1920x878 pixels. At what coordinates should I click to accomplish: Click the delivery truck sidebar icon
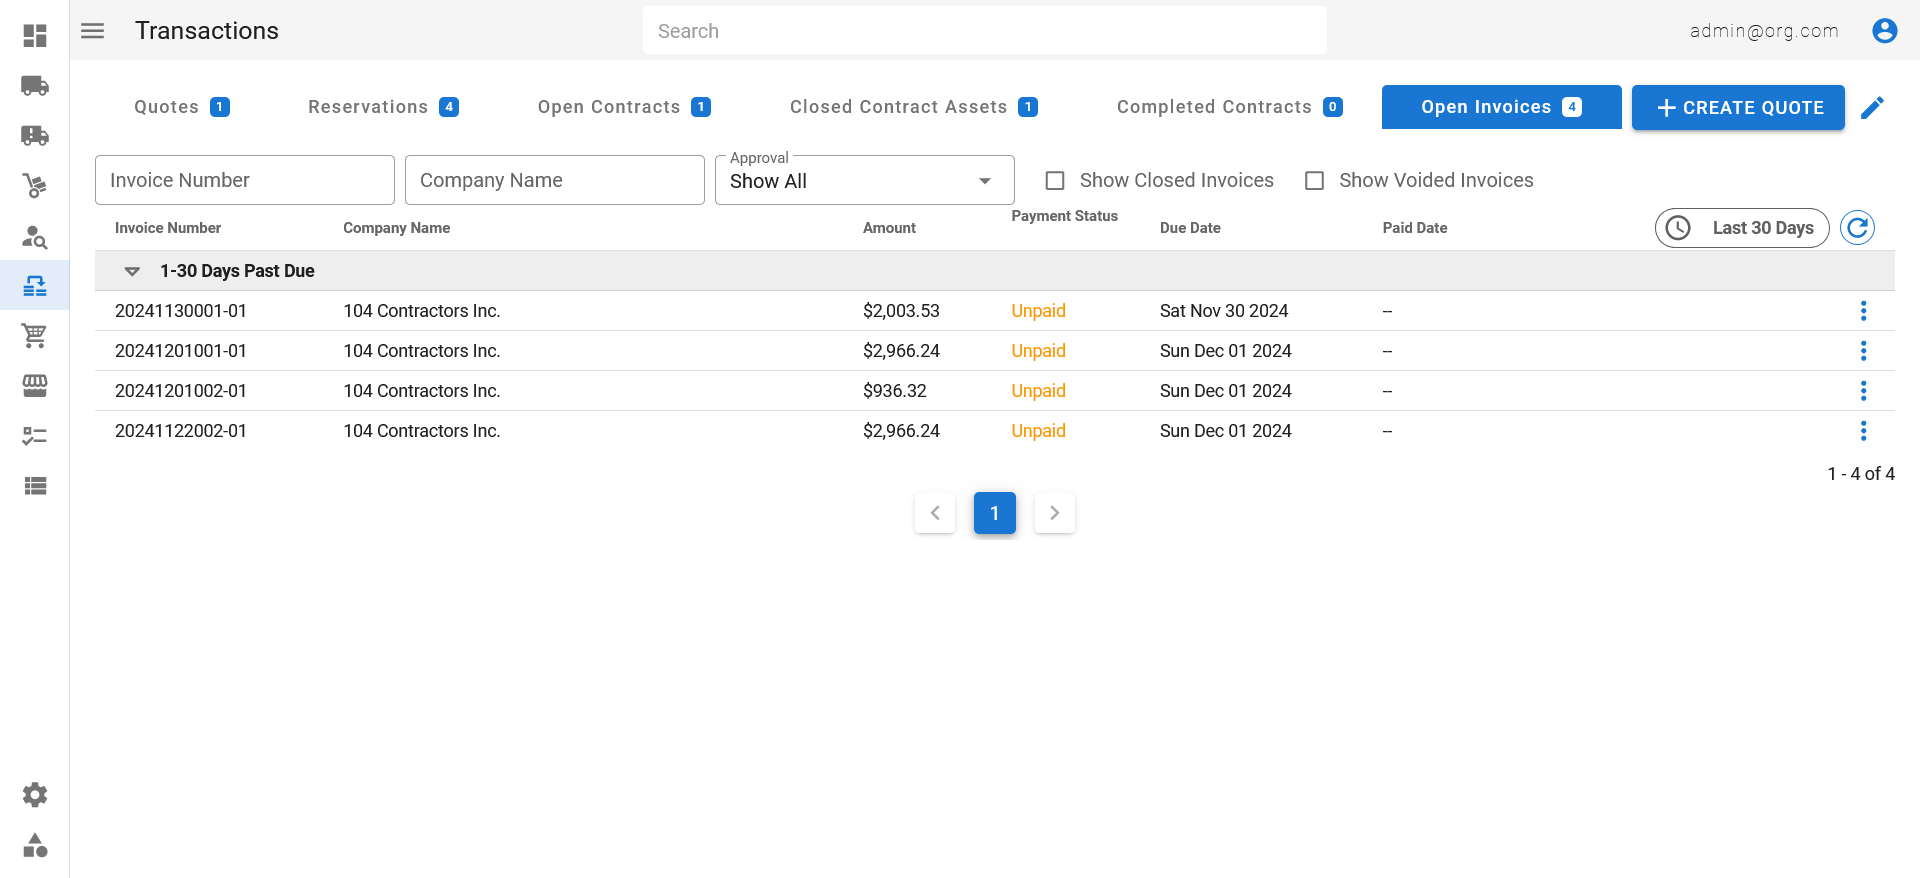(x=35, y=86)
